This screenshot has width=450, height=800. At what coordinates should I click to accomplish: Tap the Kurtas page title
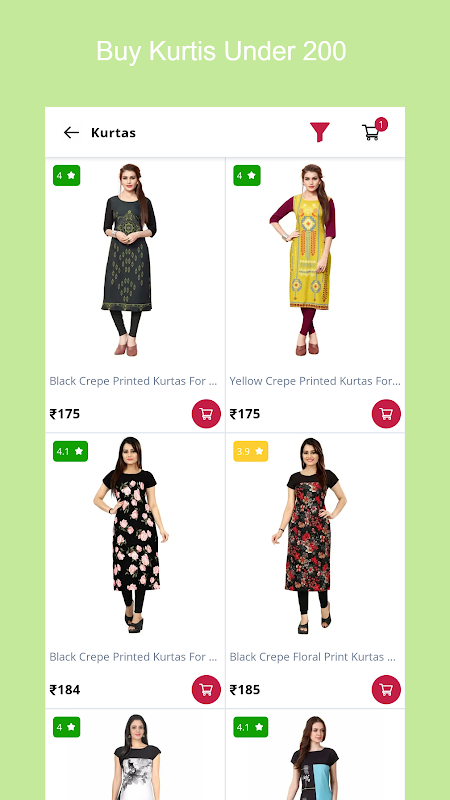(x=113, y=133)
